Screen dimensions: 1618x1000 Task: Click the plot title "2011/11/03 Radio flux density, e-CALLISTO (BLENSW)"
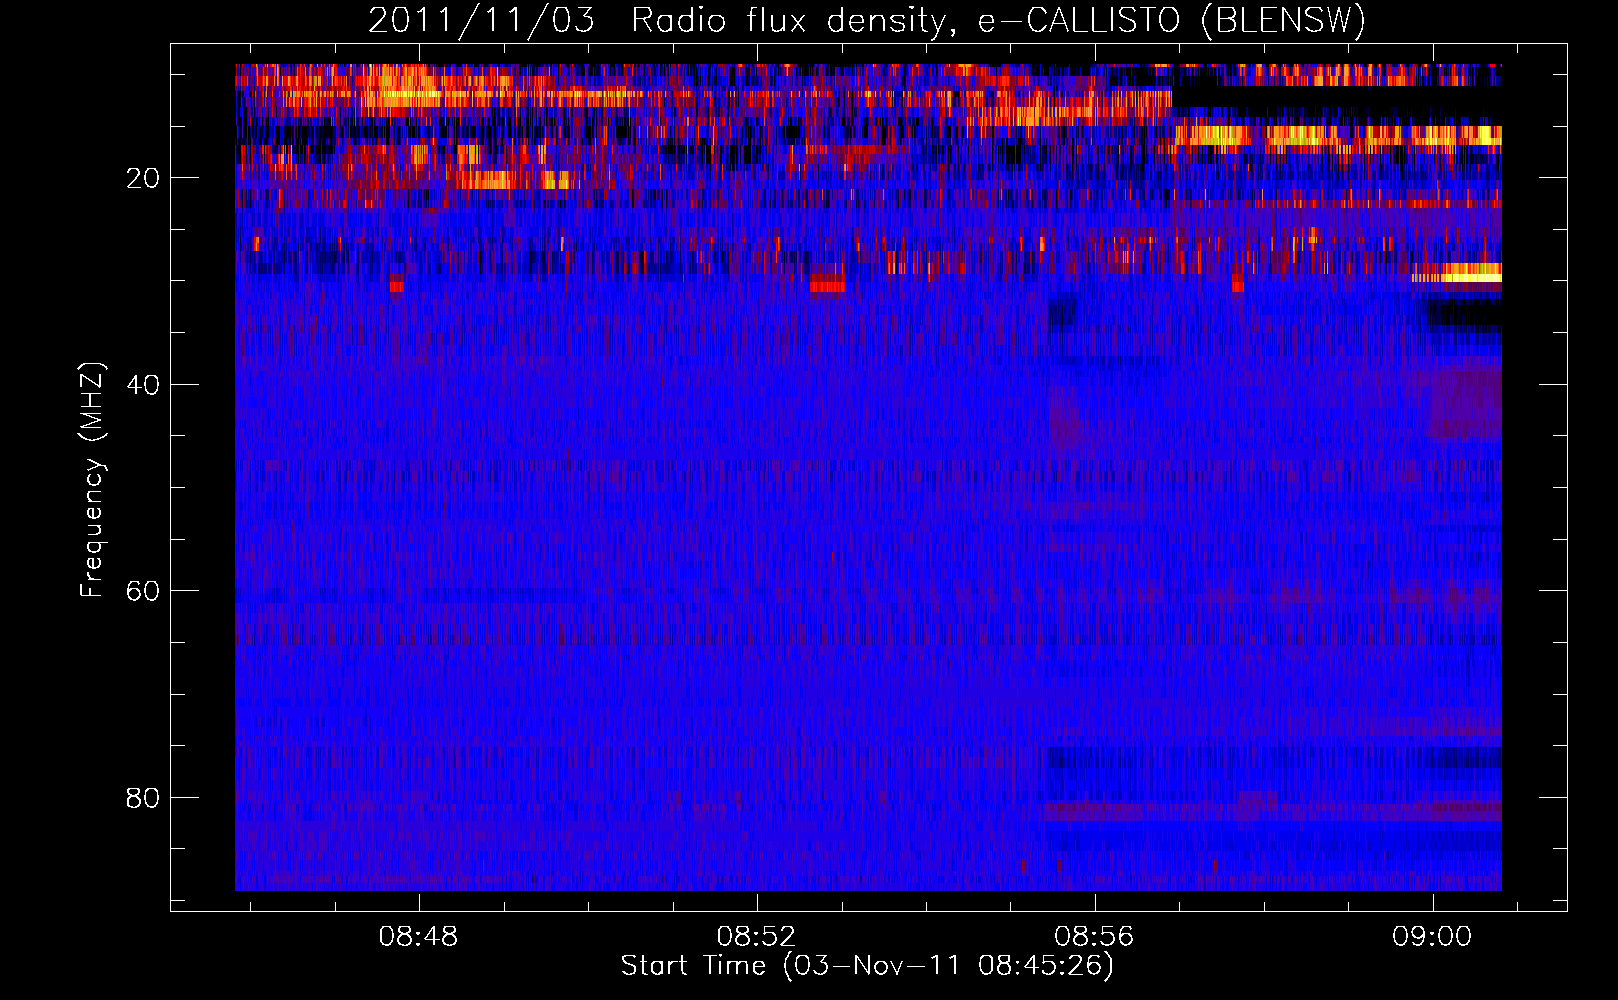click(x=867, y=20)
